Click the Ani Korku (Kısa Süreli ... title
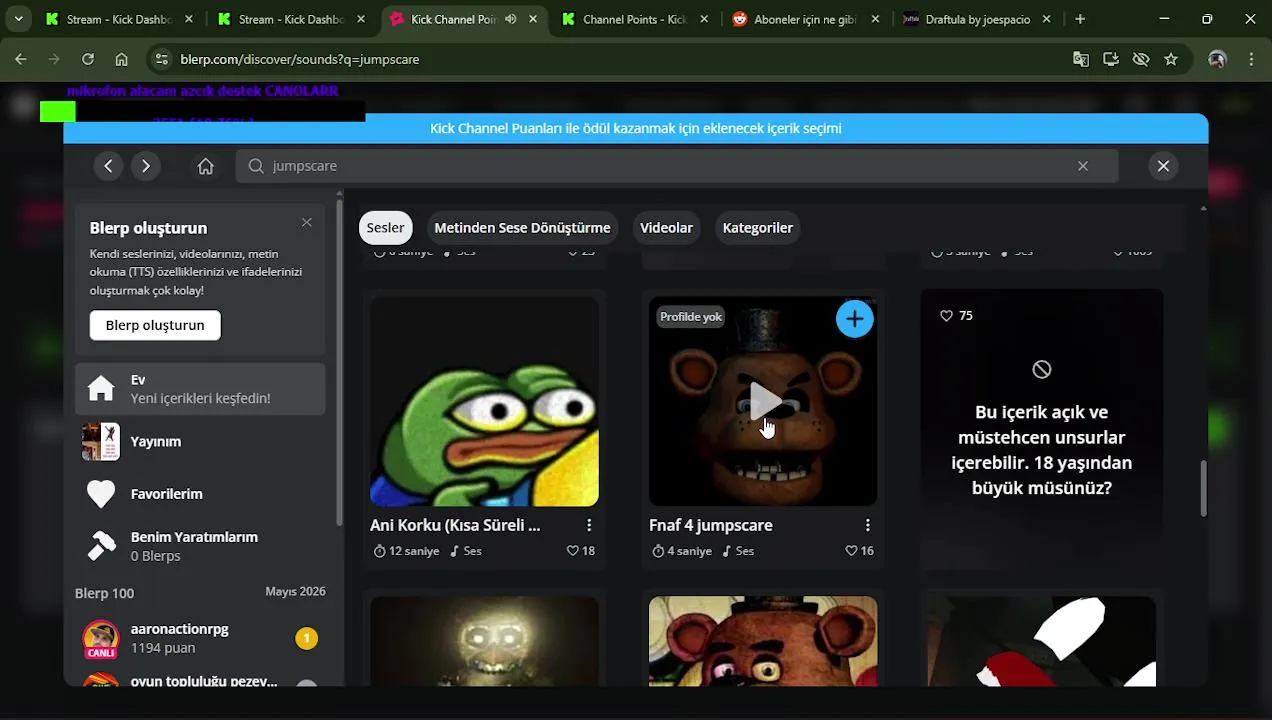Screen dimensions: 1272x720 pyautogui.click(x=455, y=525)
